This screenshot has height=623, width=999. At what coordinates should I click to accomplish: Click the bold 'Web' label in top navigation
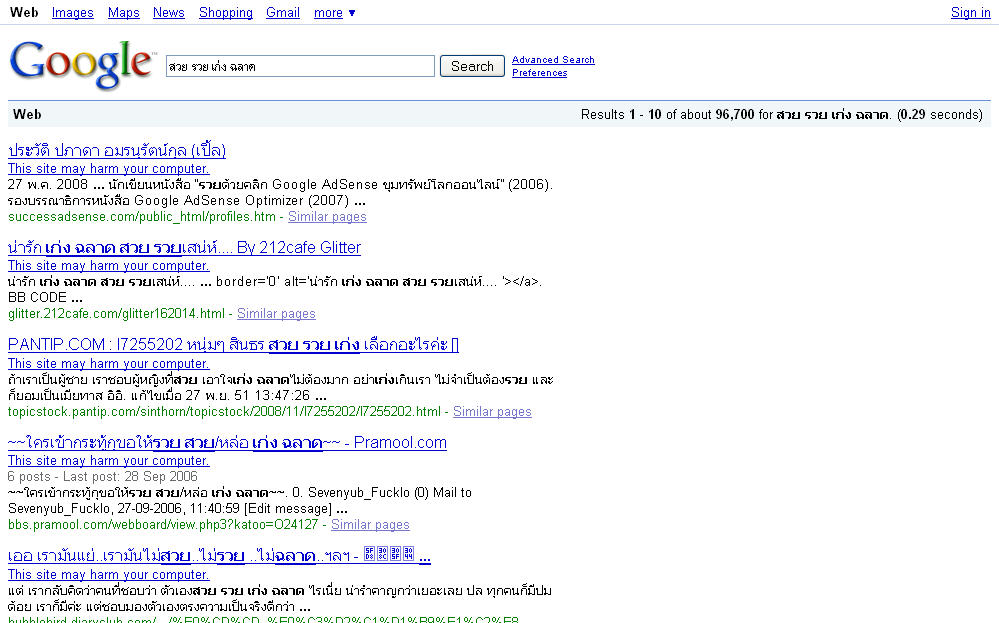pos(24,12)
